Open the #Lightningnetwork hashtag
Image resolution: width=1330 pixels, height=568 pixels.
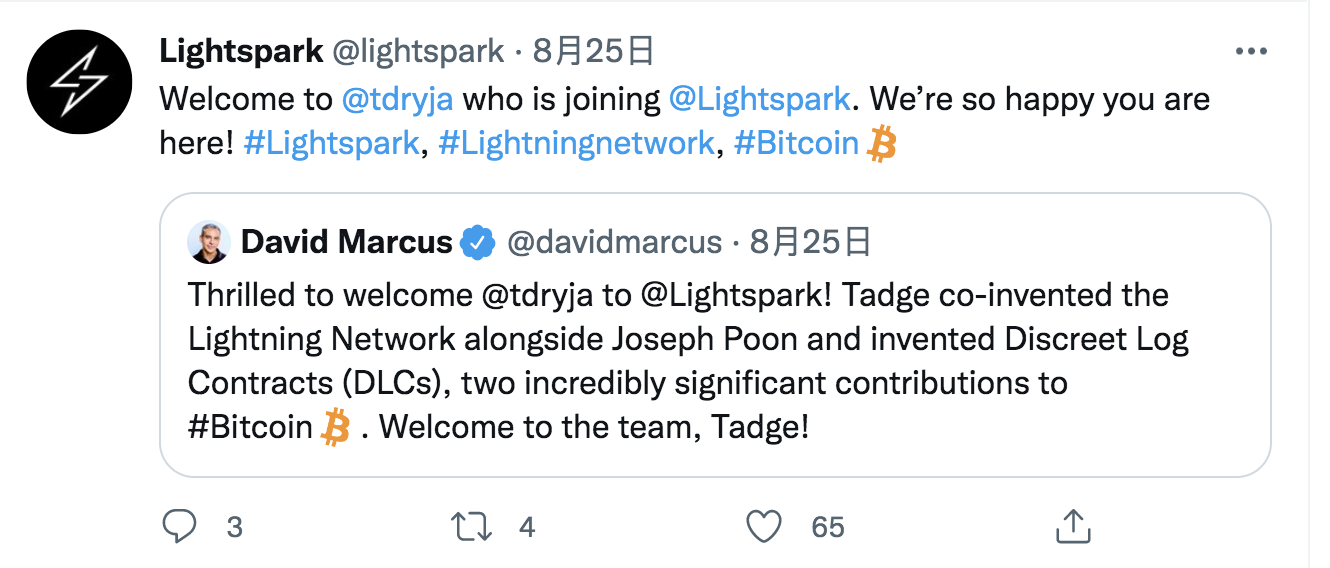[x=576, y=143]
